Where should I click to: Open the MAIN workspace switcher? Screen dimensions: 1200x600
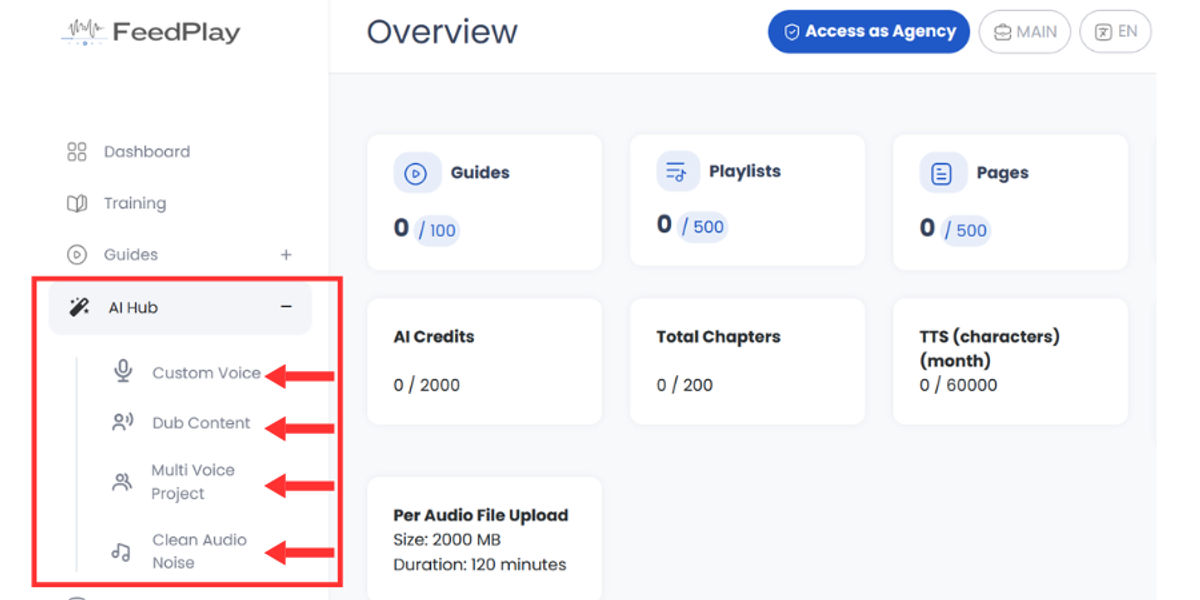[x=1025, y=32]
